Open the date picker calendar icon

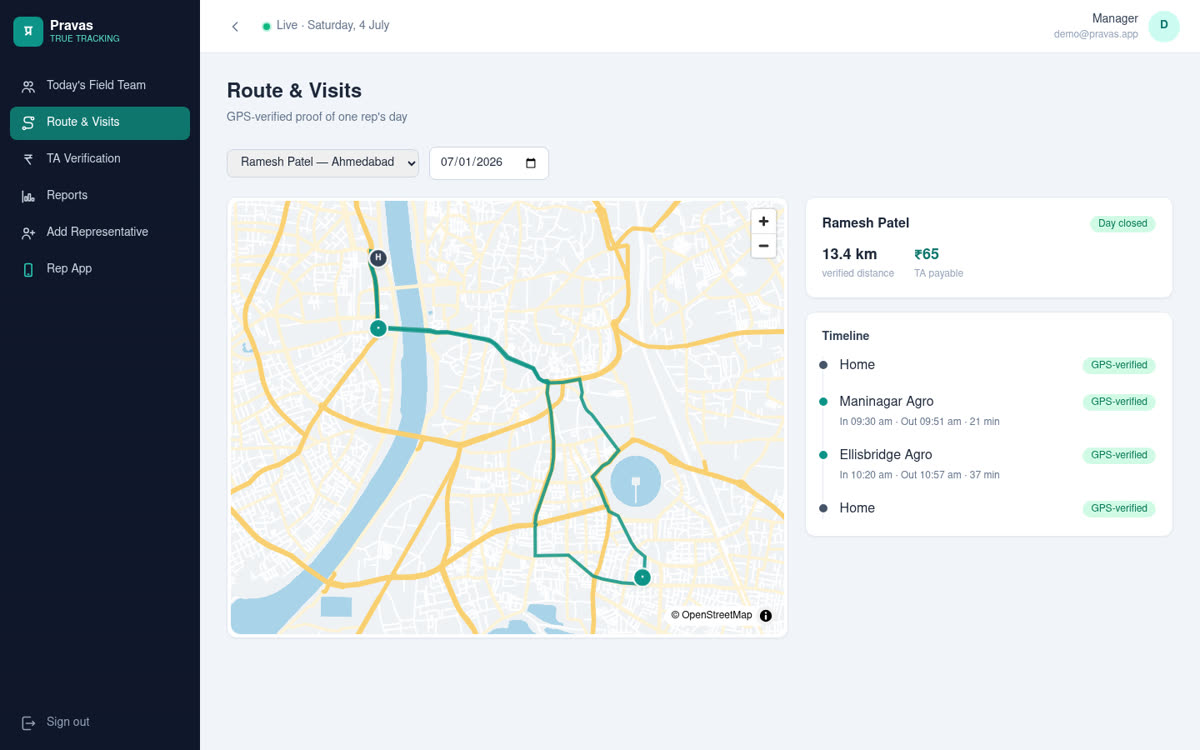pos(531,163)
